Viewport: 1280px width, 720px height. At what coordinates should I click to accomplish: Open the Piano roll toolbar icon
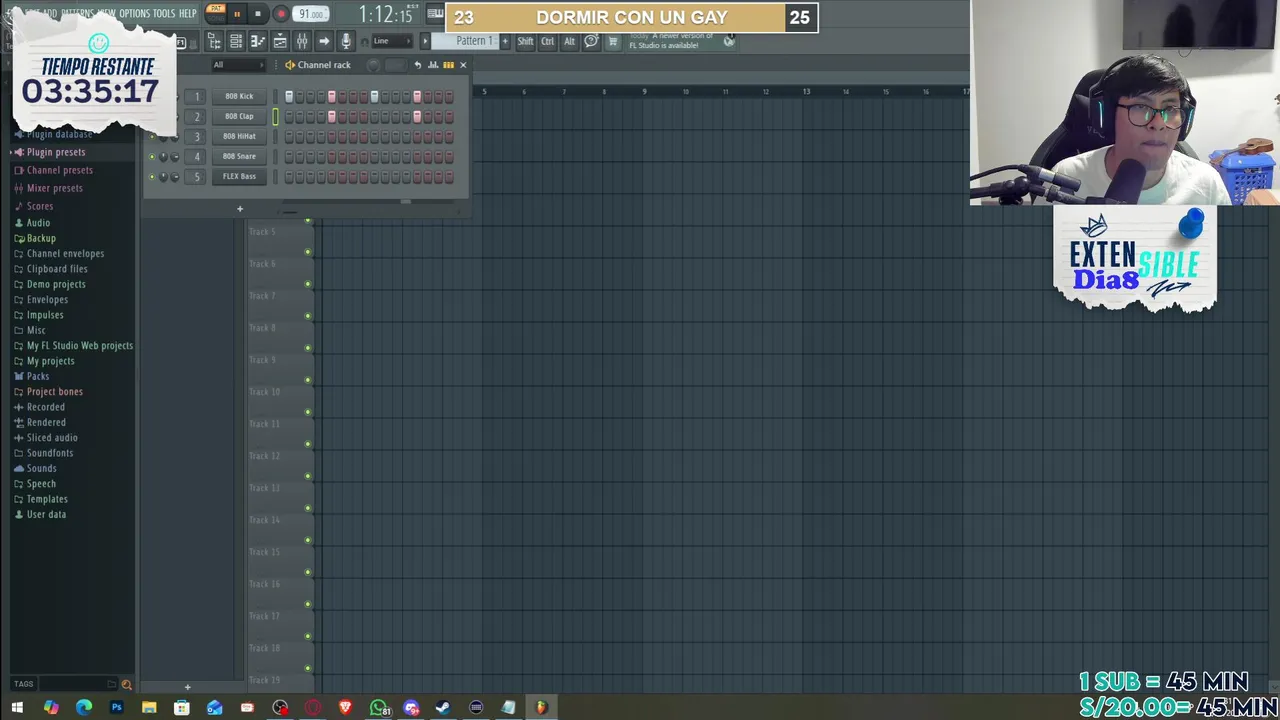click(258, 41)
